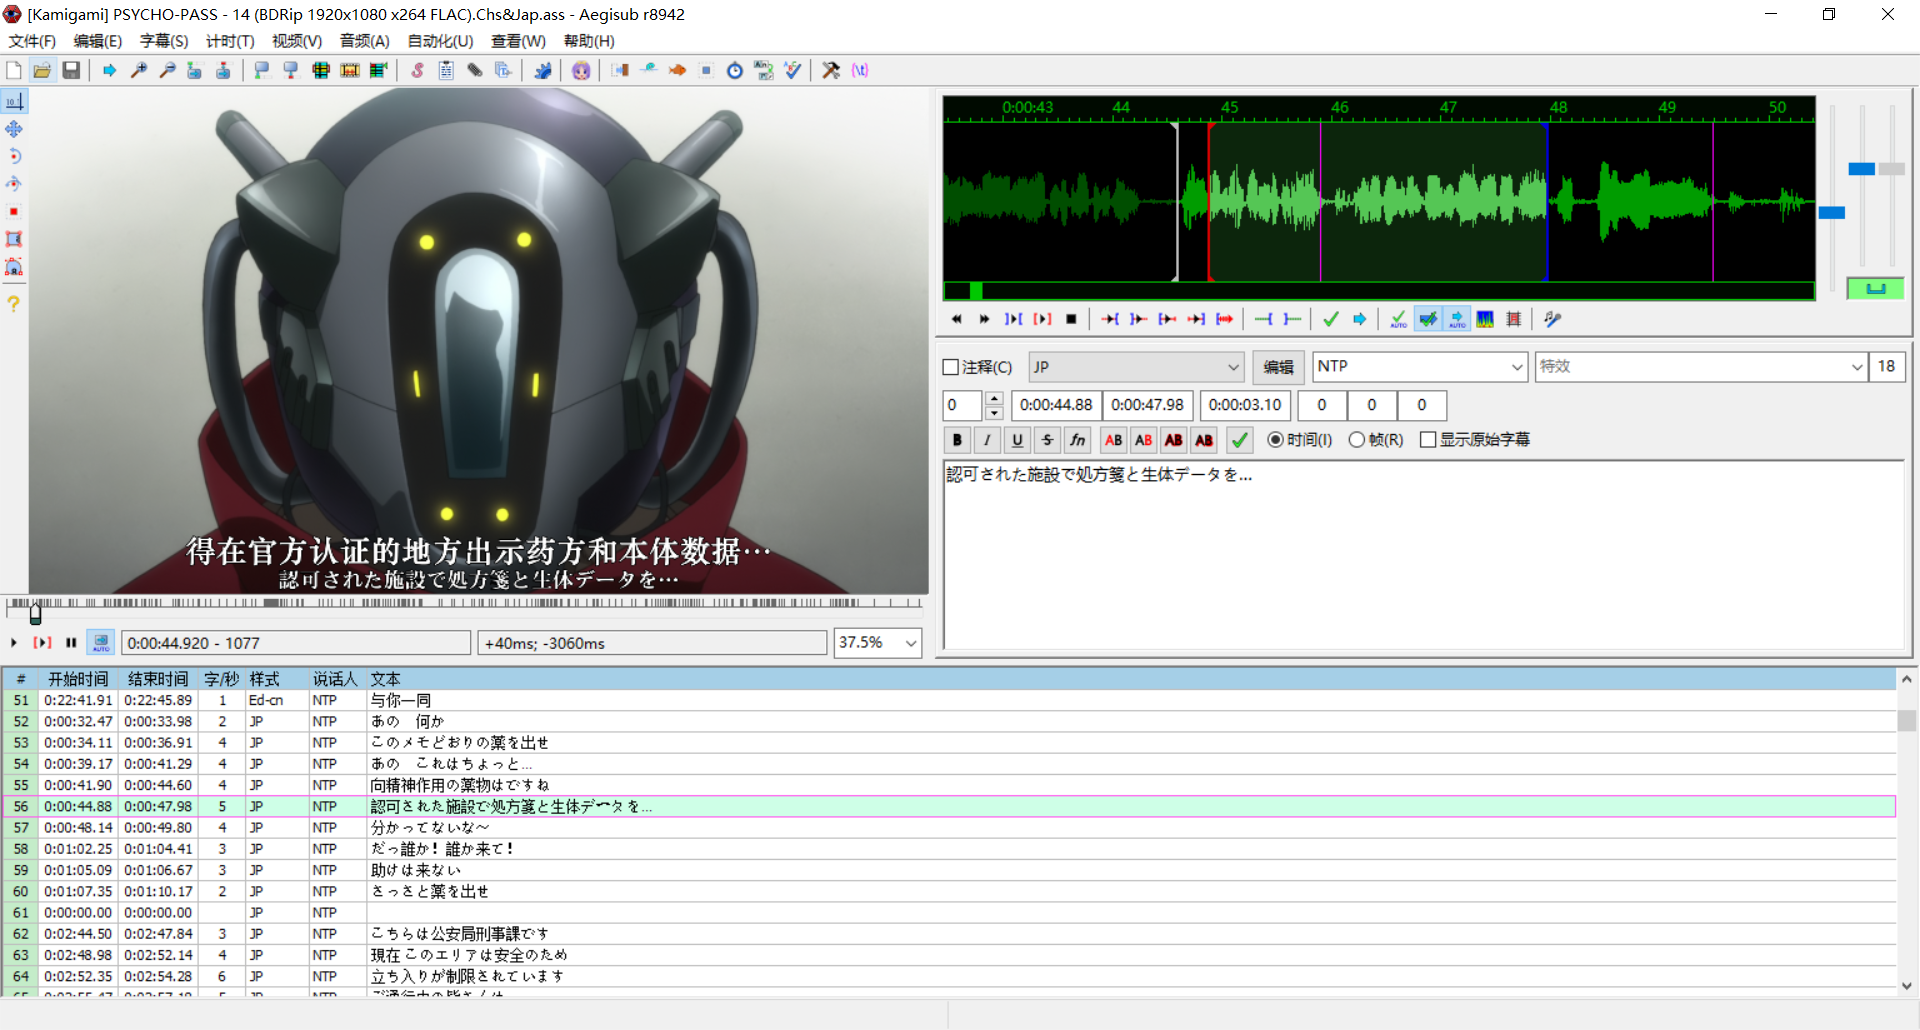
Task: Open Aegisub options (tools icon)
Action: 831,70
